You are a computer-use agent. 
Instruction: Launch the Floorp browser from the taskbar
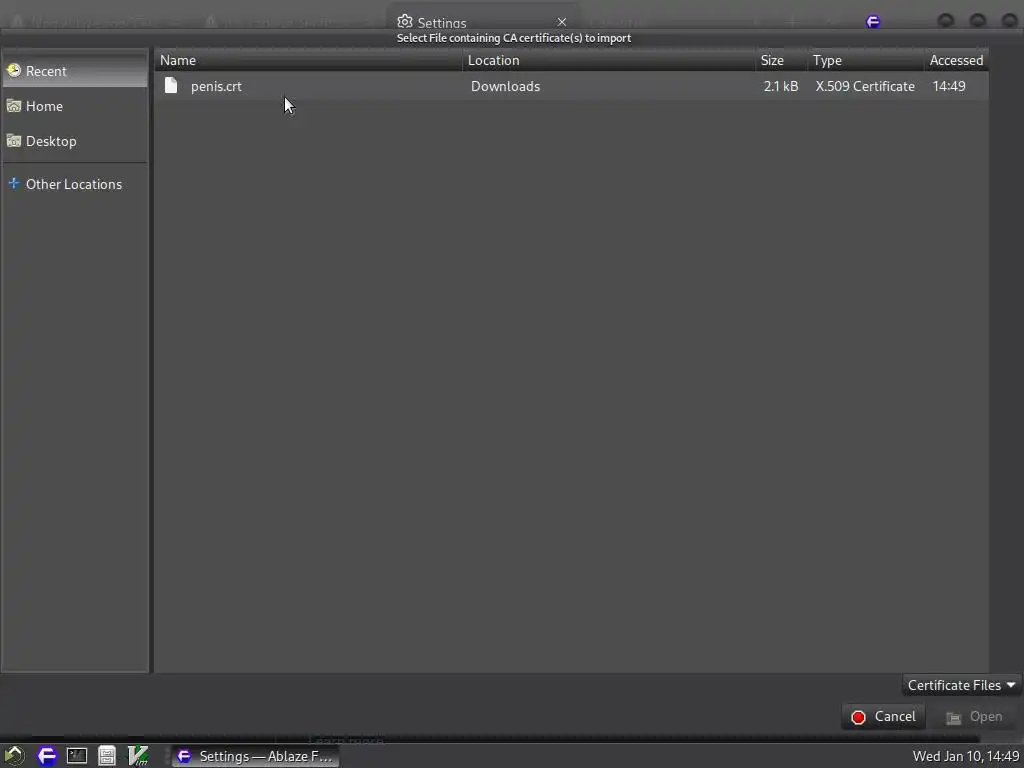(x=46, y=756)
